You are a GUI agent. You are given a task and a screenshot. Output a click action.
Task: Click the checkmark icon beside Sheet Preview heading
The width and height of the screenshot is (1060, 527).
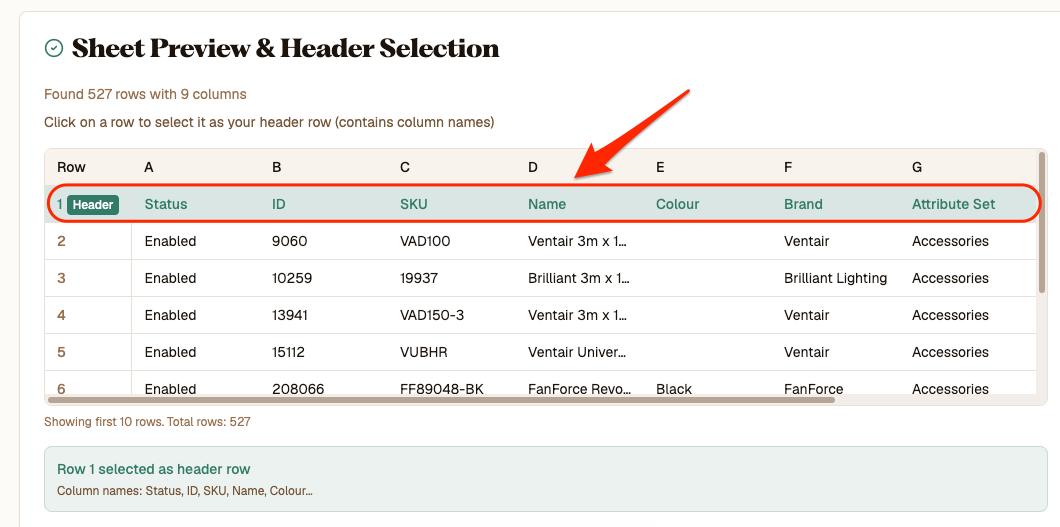(x=53, y=48)
